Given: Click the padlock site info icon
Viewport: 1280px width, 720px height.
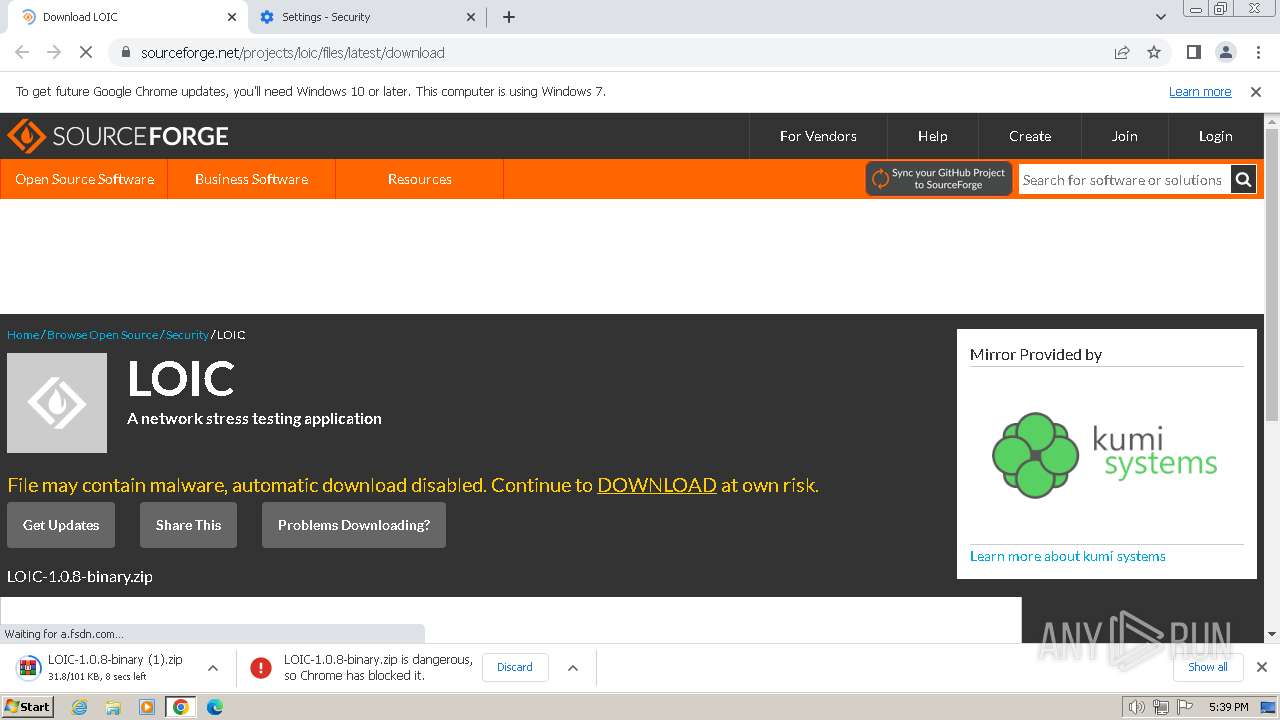Looking at the screenshot, I should pyautogui.click(x=125, y=52).
